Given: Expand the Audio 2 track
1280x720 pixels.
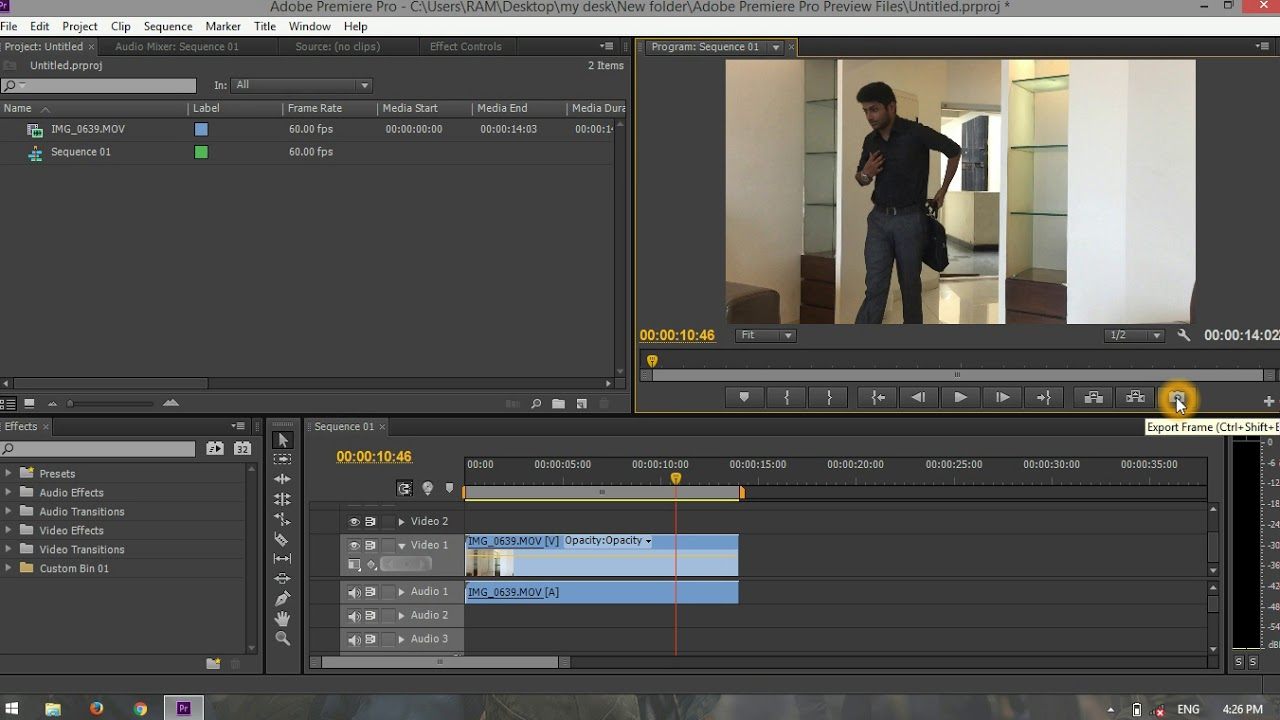Looking at the screenshot, I should (401, 615).
